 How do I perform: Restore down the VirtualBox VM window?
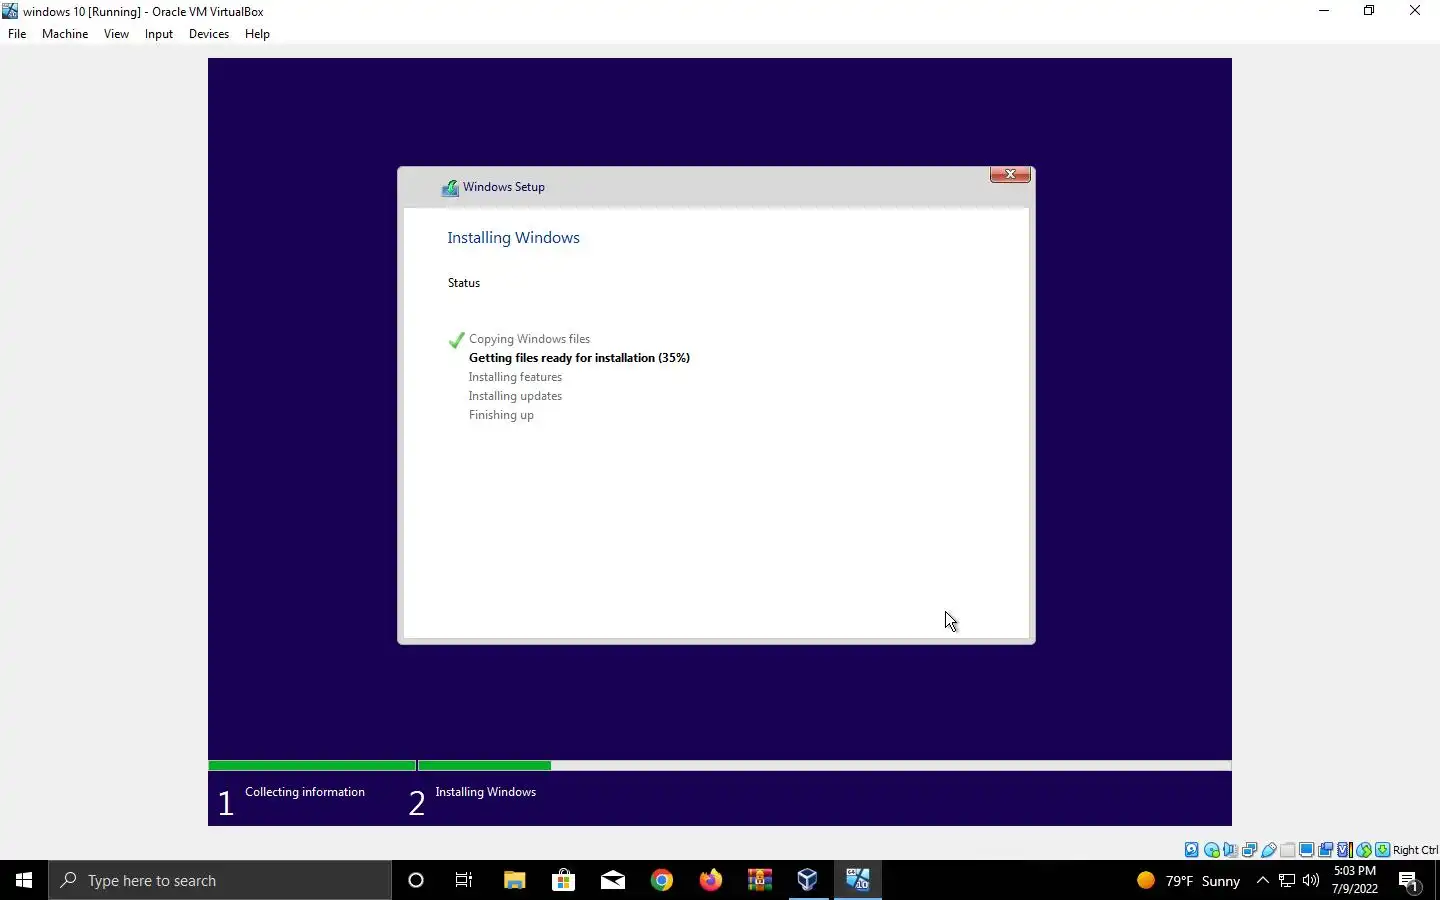(1369, 11)
